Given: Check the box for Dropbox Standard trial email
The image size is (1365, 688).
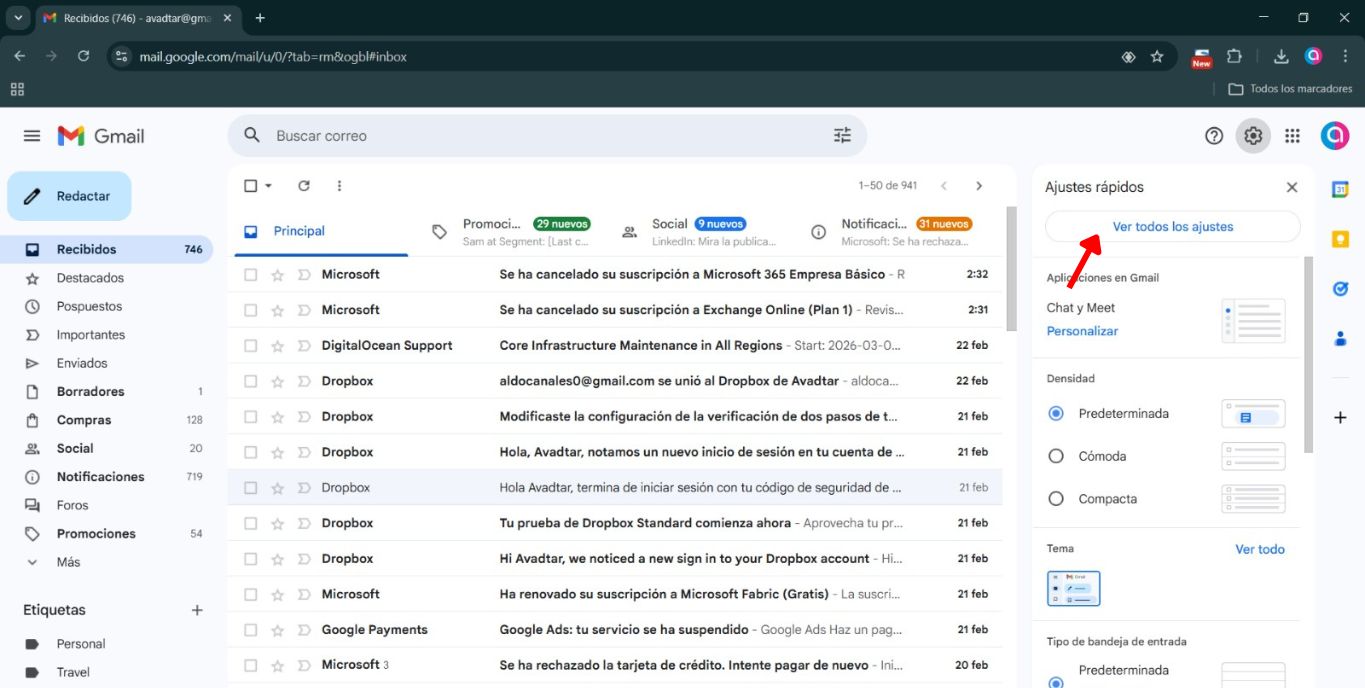Looking at the screenshot, I should pos(250,523).
